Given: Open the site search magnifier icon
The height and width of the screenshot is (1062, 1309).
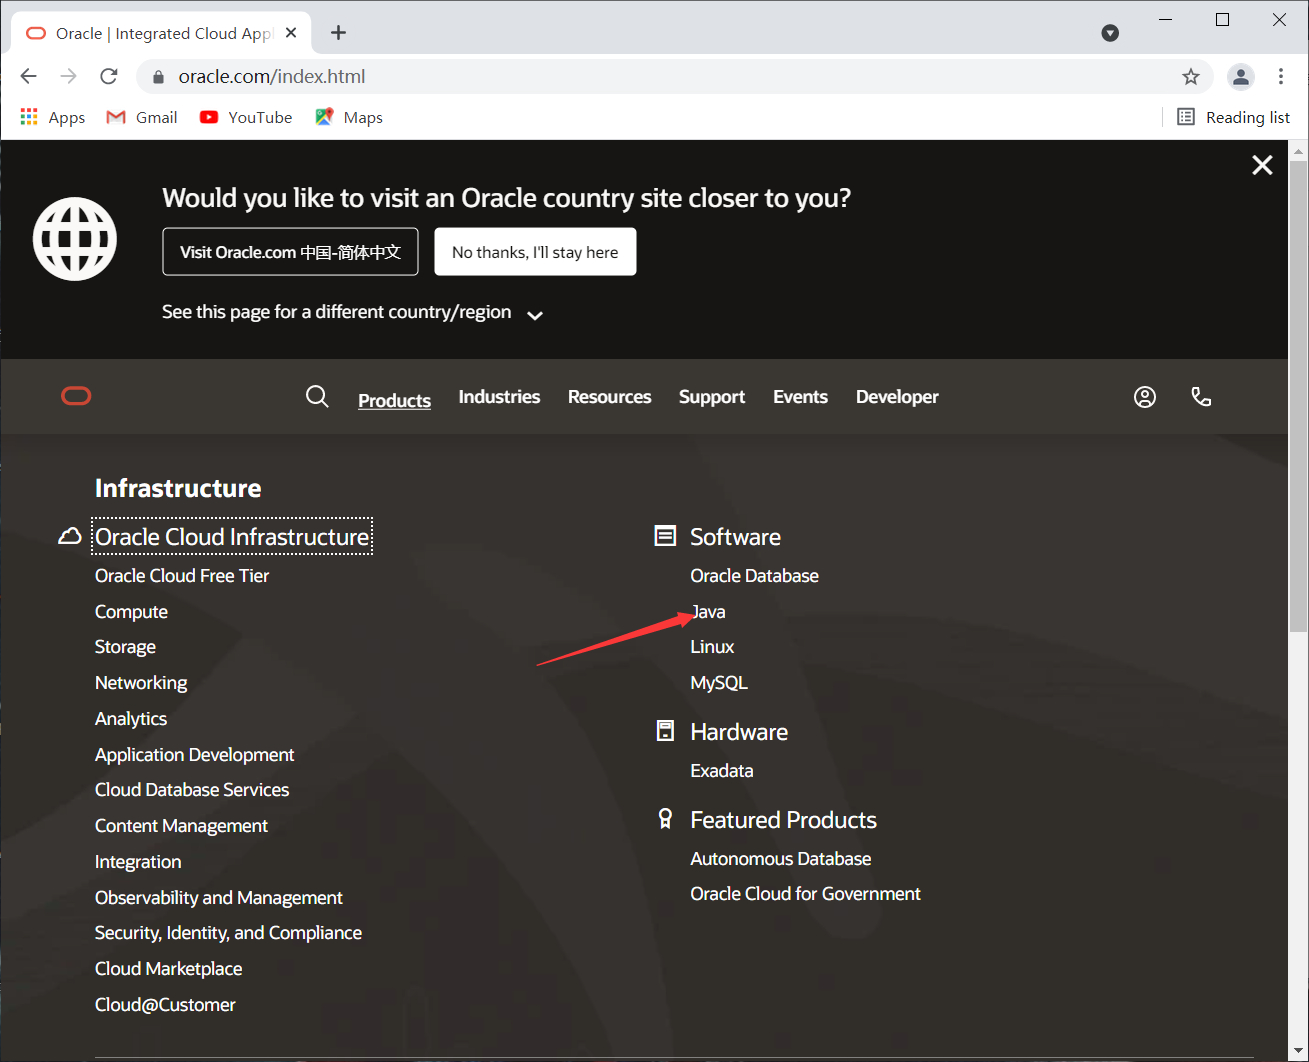Looking at the screenshot, I should coord(317,397).
